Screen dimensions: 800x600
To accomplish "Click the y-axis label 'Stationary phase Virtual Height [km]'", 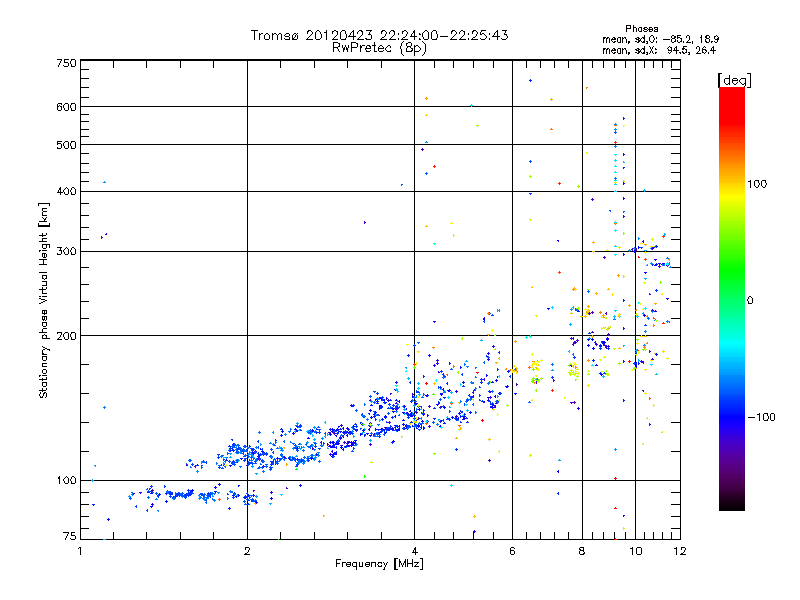I will coord(43,300).
